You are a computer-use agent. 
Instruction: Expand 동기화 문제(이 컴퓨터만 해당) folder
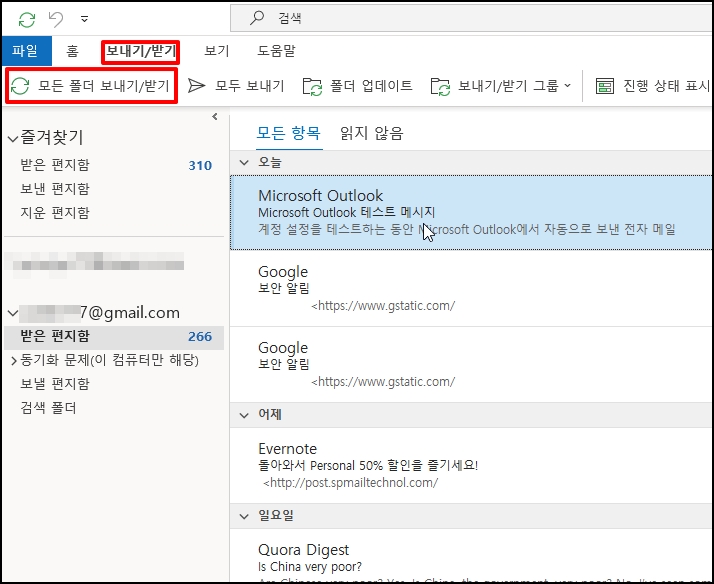pos(14,361)
